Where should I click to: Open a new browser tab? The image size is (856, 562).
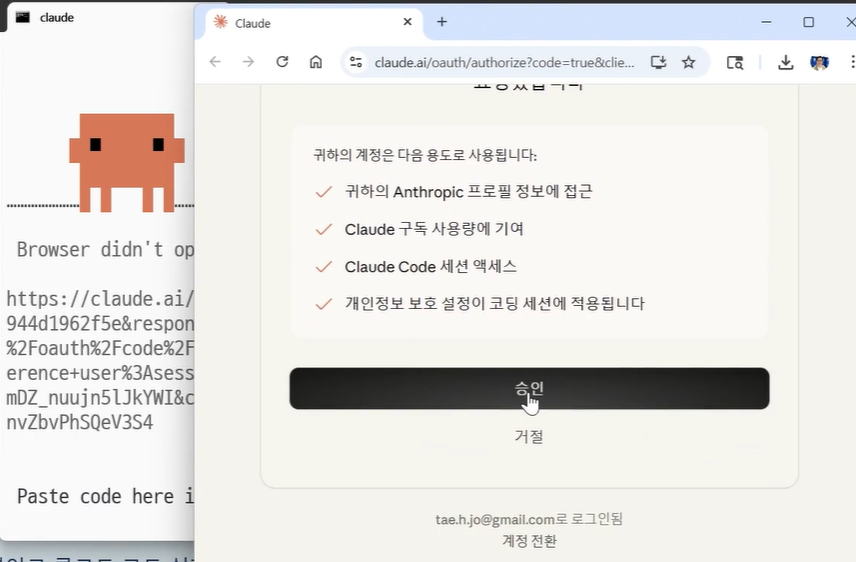pos(442,22)
